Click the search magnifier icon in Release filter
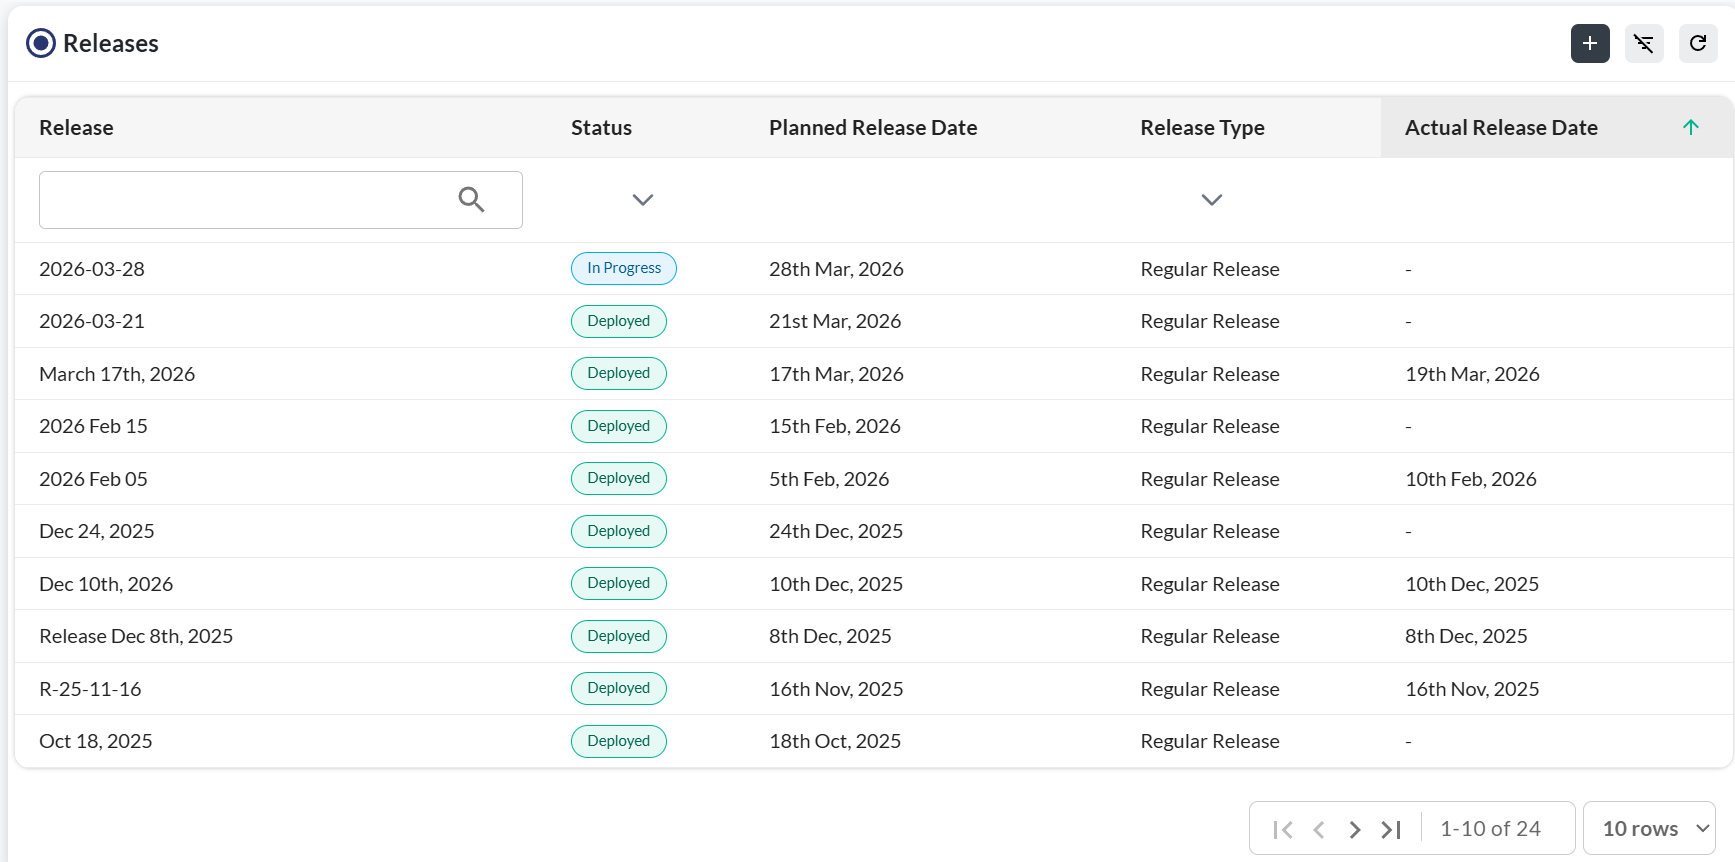 pos(471,200)
